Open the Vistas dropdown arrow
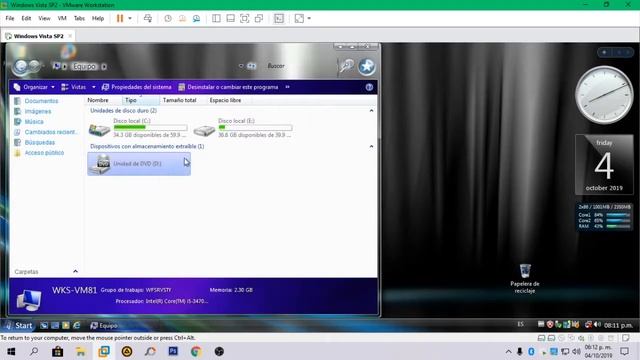640x360 pixels. click(x=93, y=87)
